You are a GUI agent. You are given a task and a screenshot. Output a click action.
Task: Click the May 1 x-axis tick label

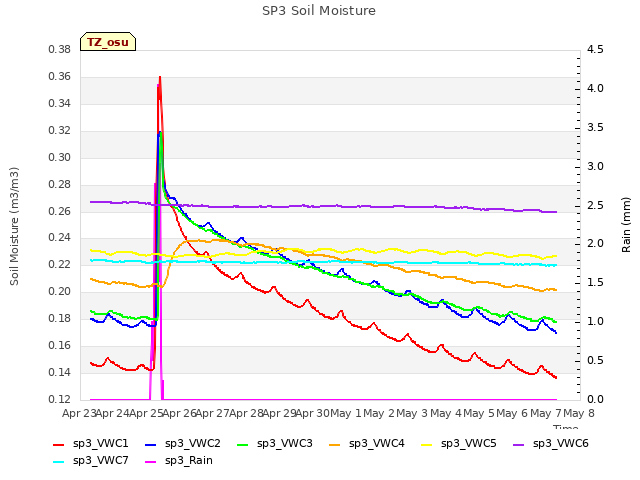coord(346,413)
